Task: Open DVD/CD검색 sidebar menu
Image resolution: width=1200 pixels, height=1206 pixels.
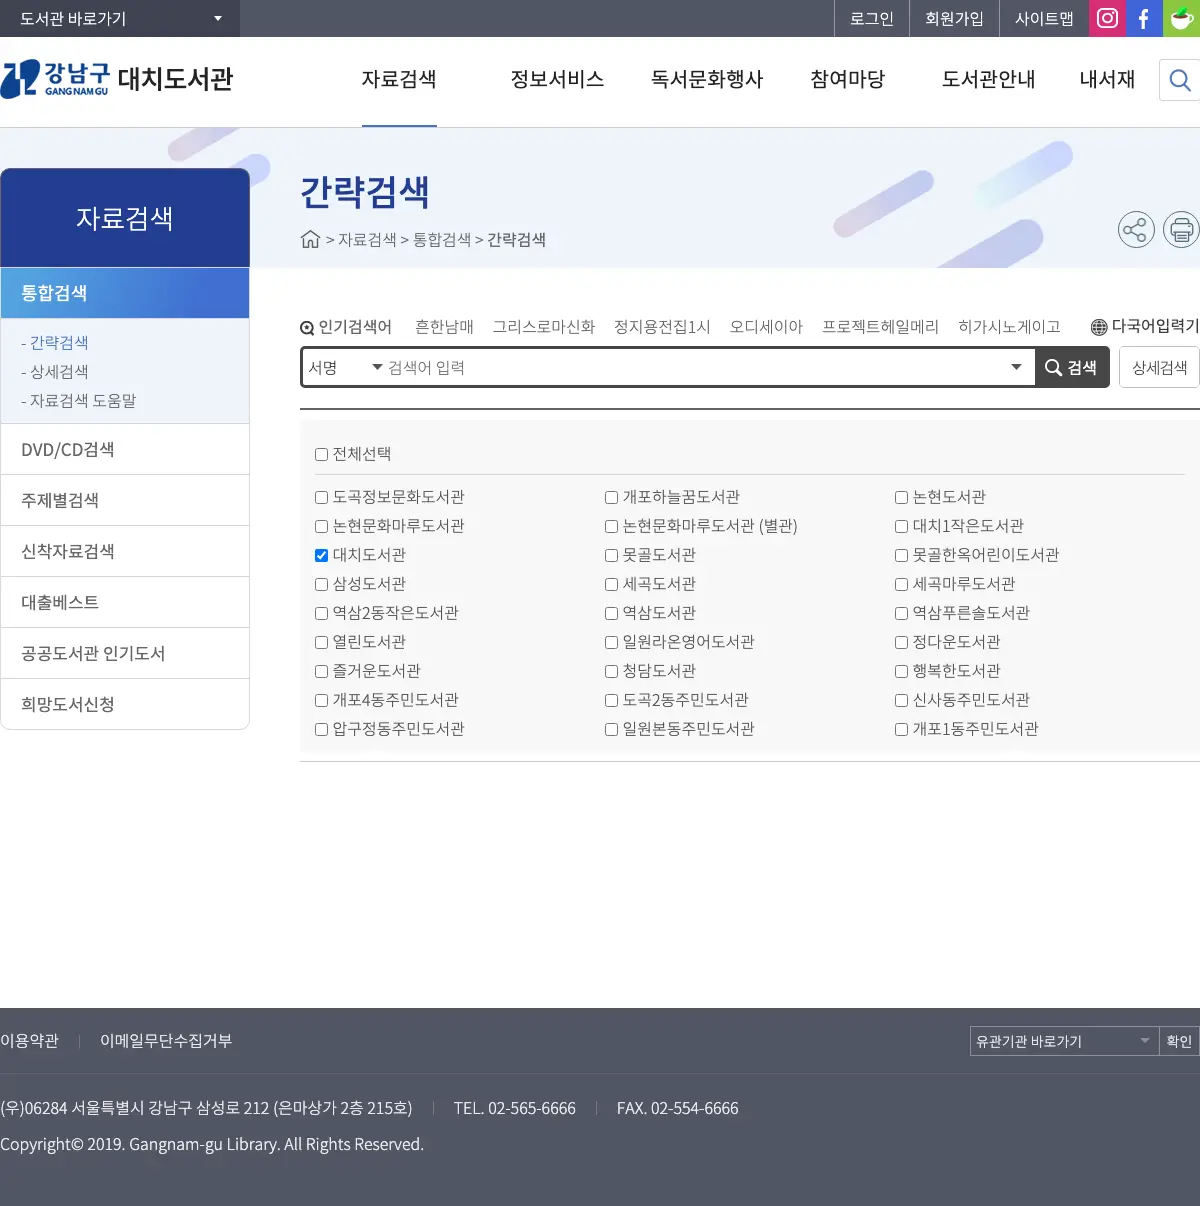Action: tap(125, 449)
